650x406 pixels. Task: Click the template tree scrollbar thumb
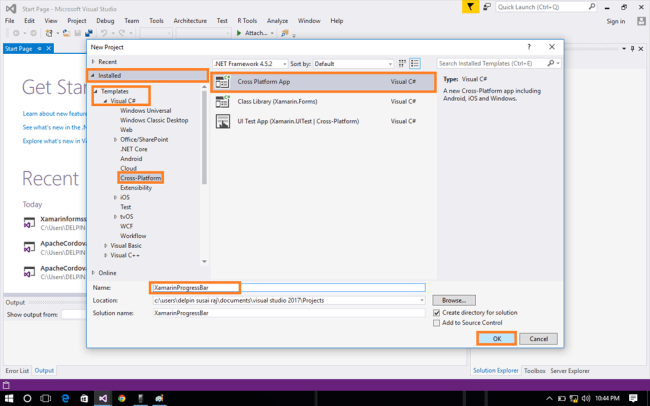204,137
